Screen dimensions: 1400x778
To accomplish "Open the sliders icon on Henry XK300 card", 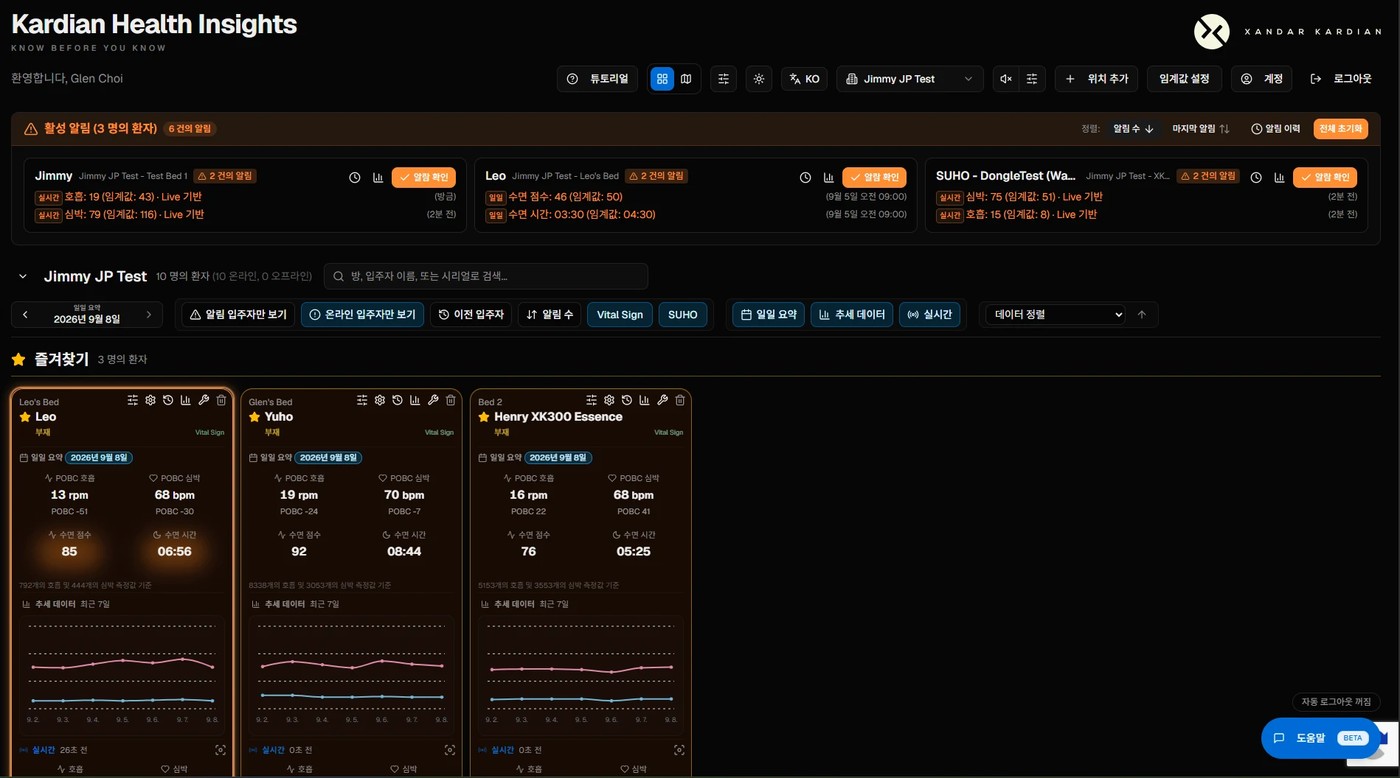I will (x=591, y=400).
